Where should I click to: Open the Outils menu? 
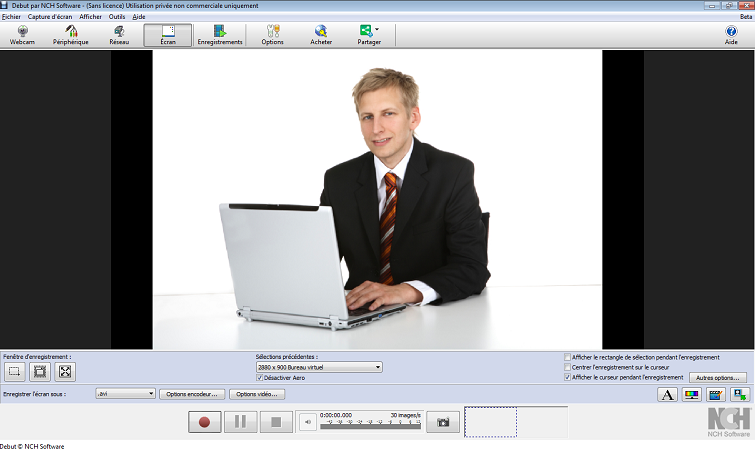click(117, 16)
